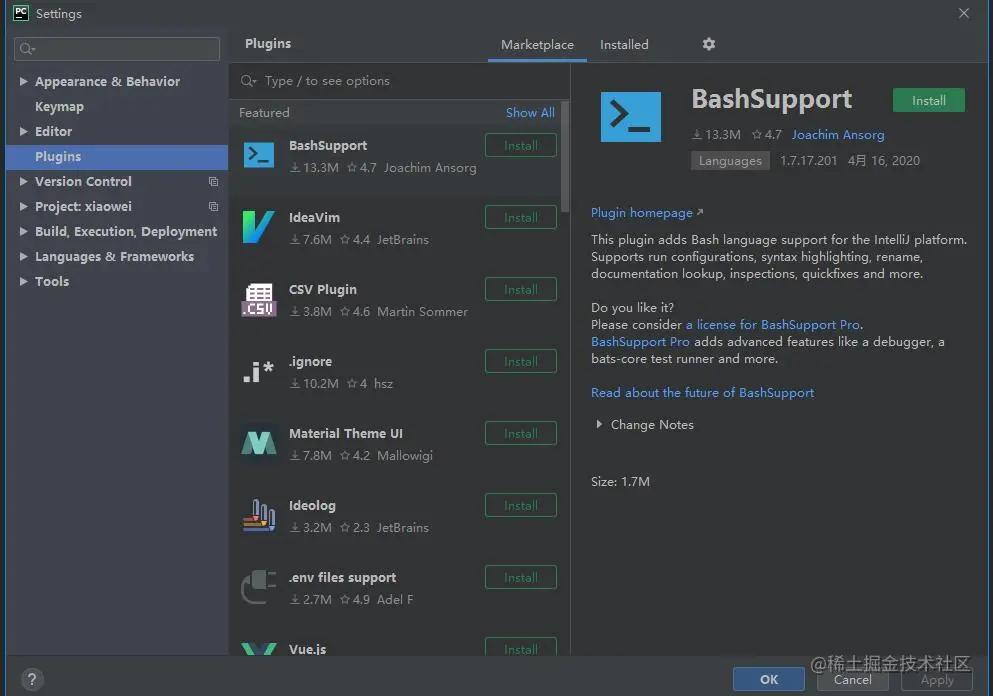Select Keymap in the settings tree
Screen dimensions: 993x696
pos(59,106)
